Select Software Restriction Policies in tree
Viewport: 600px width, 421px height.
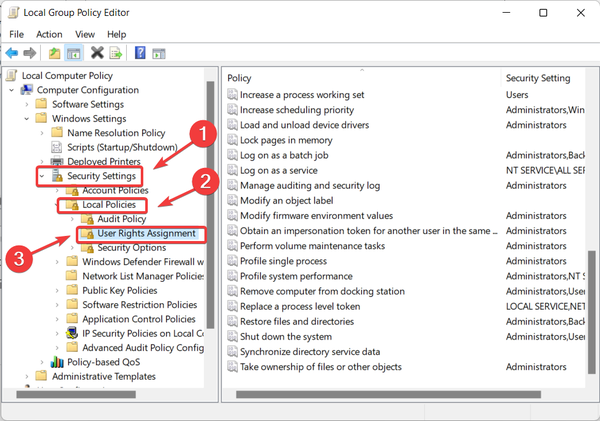pos(140,305)
